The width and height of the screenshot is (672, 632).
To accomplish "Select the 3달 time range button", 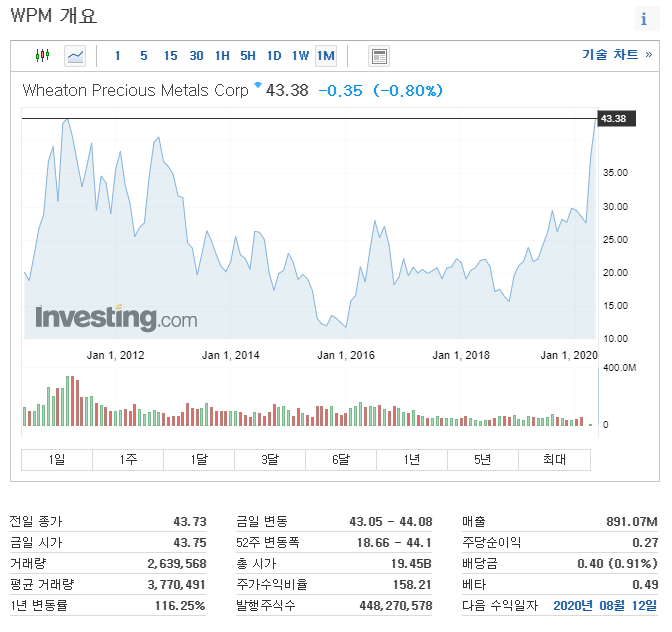I will 270,460.
